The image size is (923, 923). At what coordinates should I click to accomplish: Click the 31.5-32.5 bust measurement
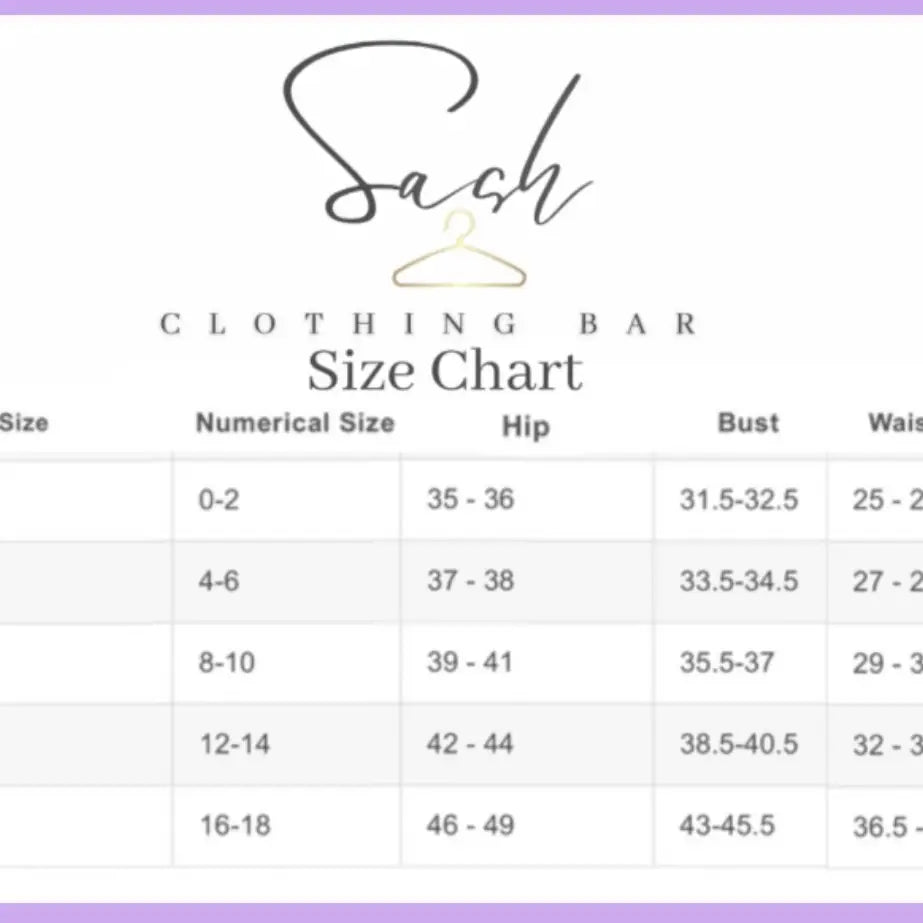[739, 500]
